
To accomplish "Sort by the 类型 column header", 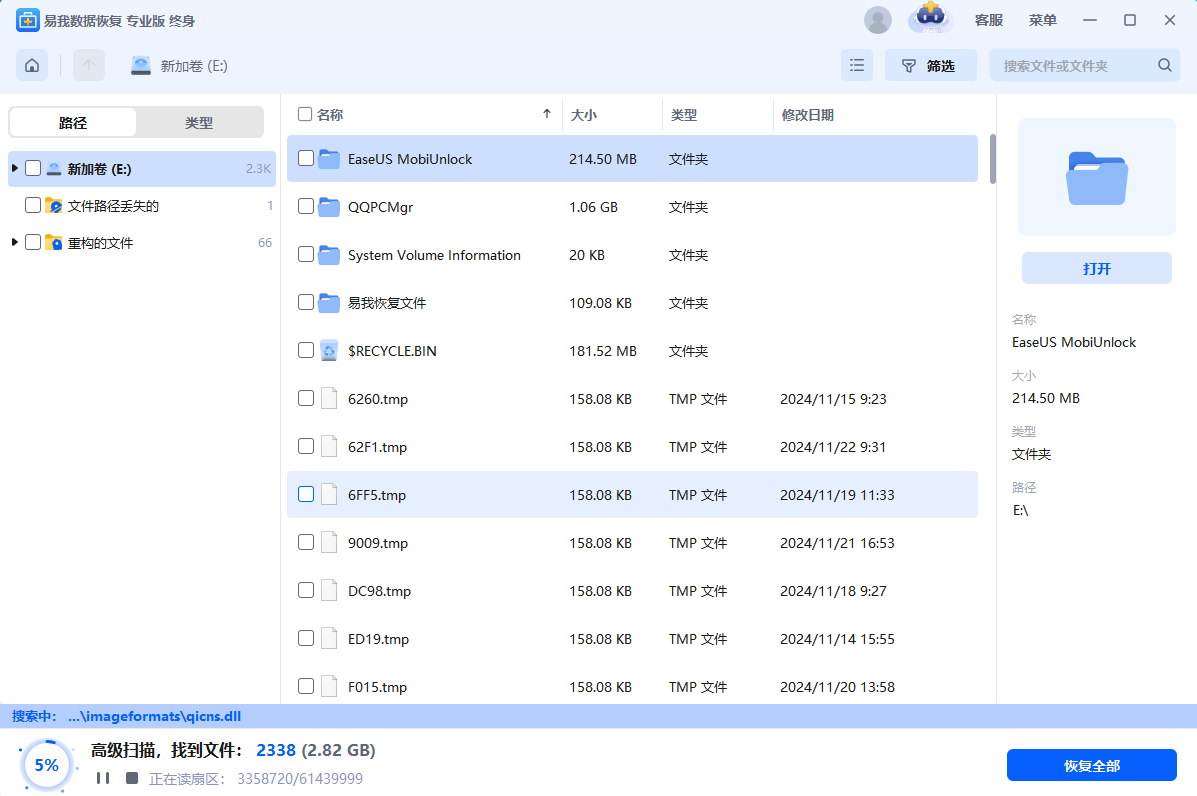I will point(684,114).
